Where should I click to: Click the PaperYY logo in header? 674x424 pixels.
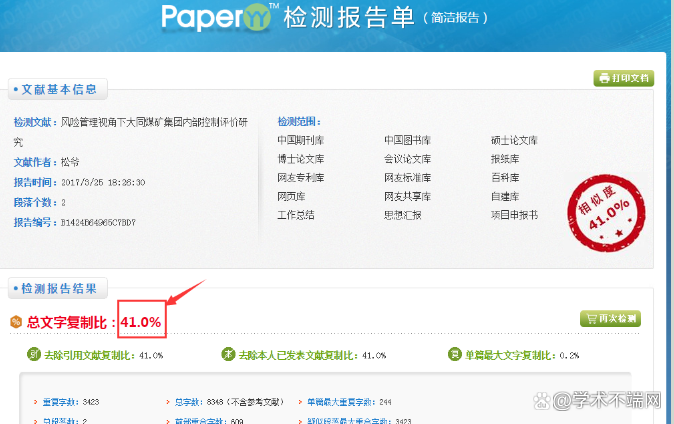tap(220, 17)
